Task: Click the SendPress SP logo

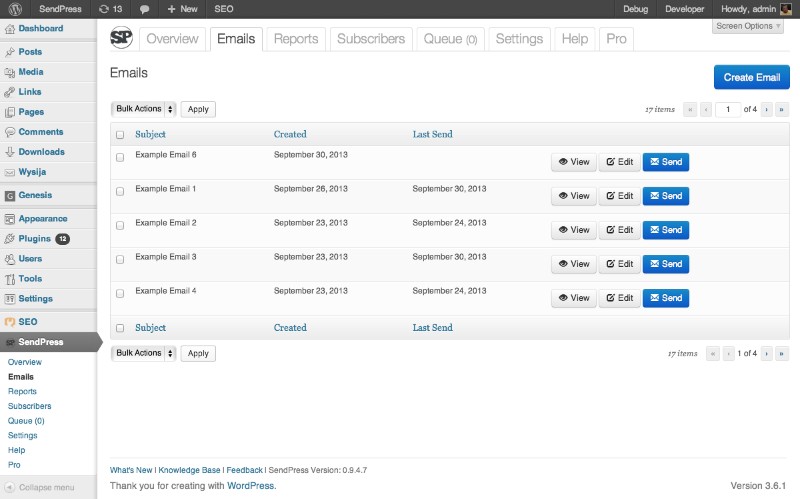Action: point(121,39)
